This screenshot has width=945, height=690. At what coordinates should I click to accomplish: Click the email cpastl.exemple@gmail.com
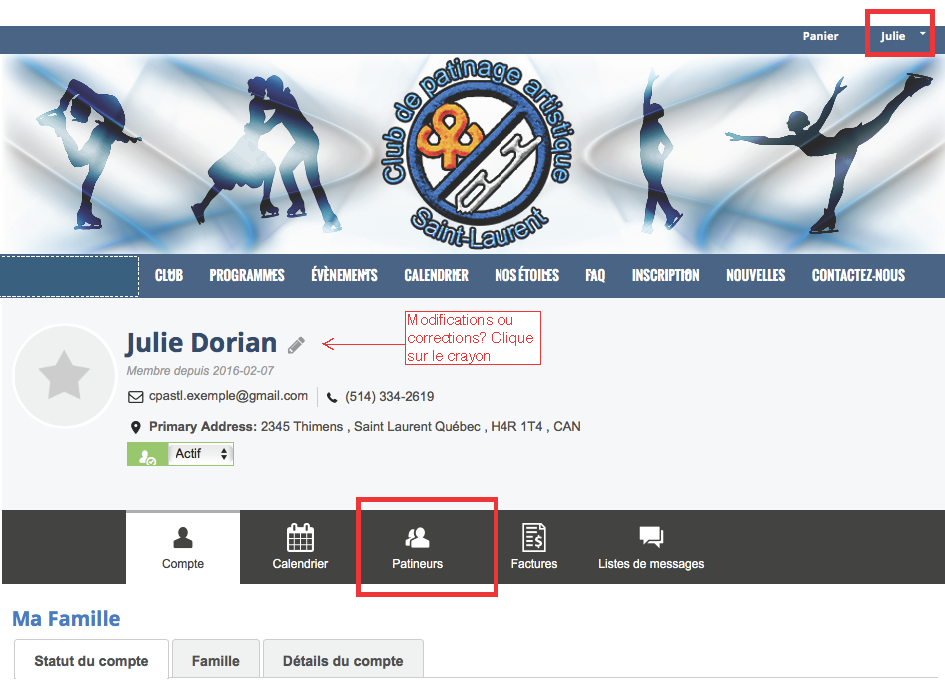coord(228,396)
